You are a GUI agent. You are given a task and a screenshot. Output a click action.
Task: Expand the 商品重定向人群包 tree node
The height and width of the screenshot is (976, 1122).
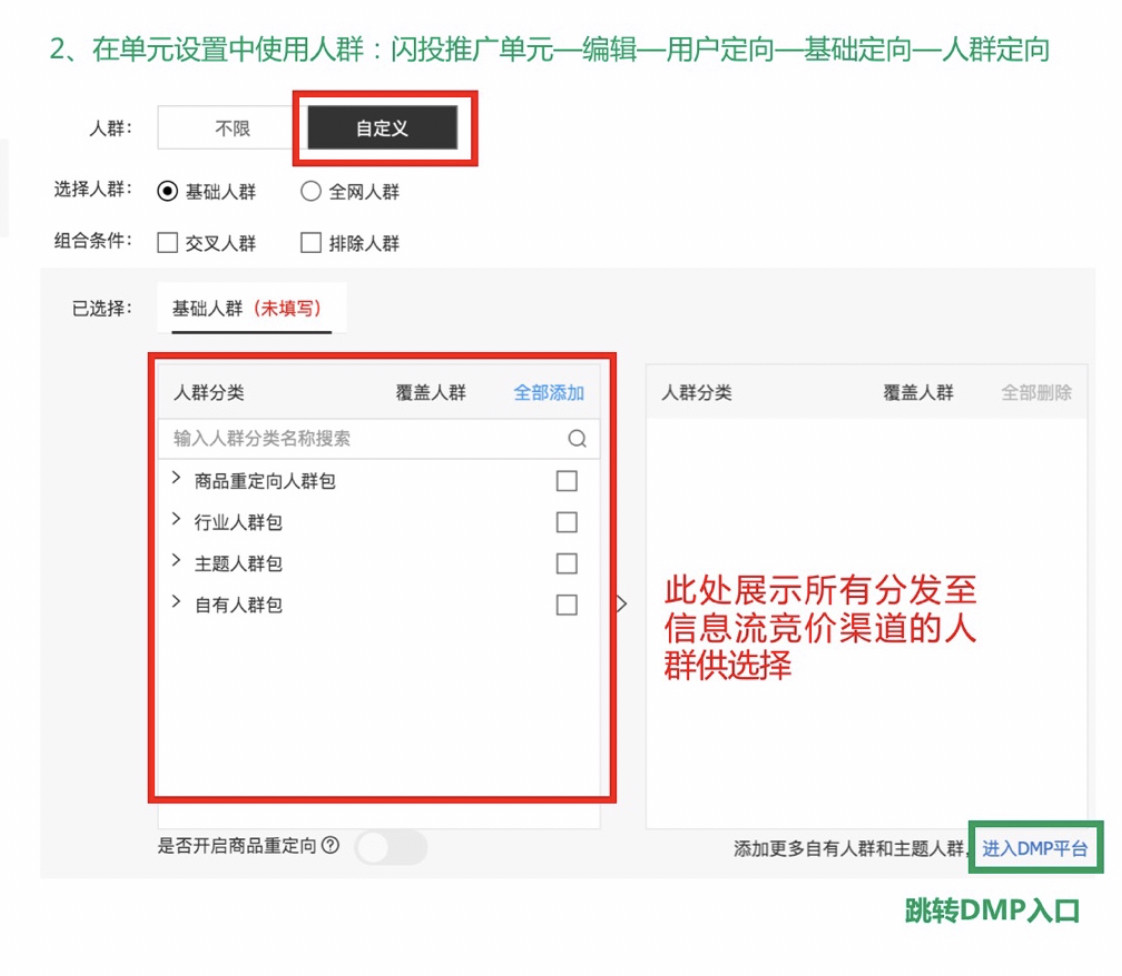[177, 479]
